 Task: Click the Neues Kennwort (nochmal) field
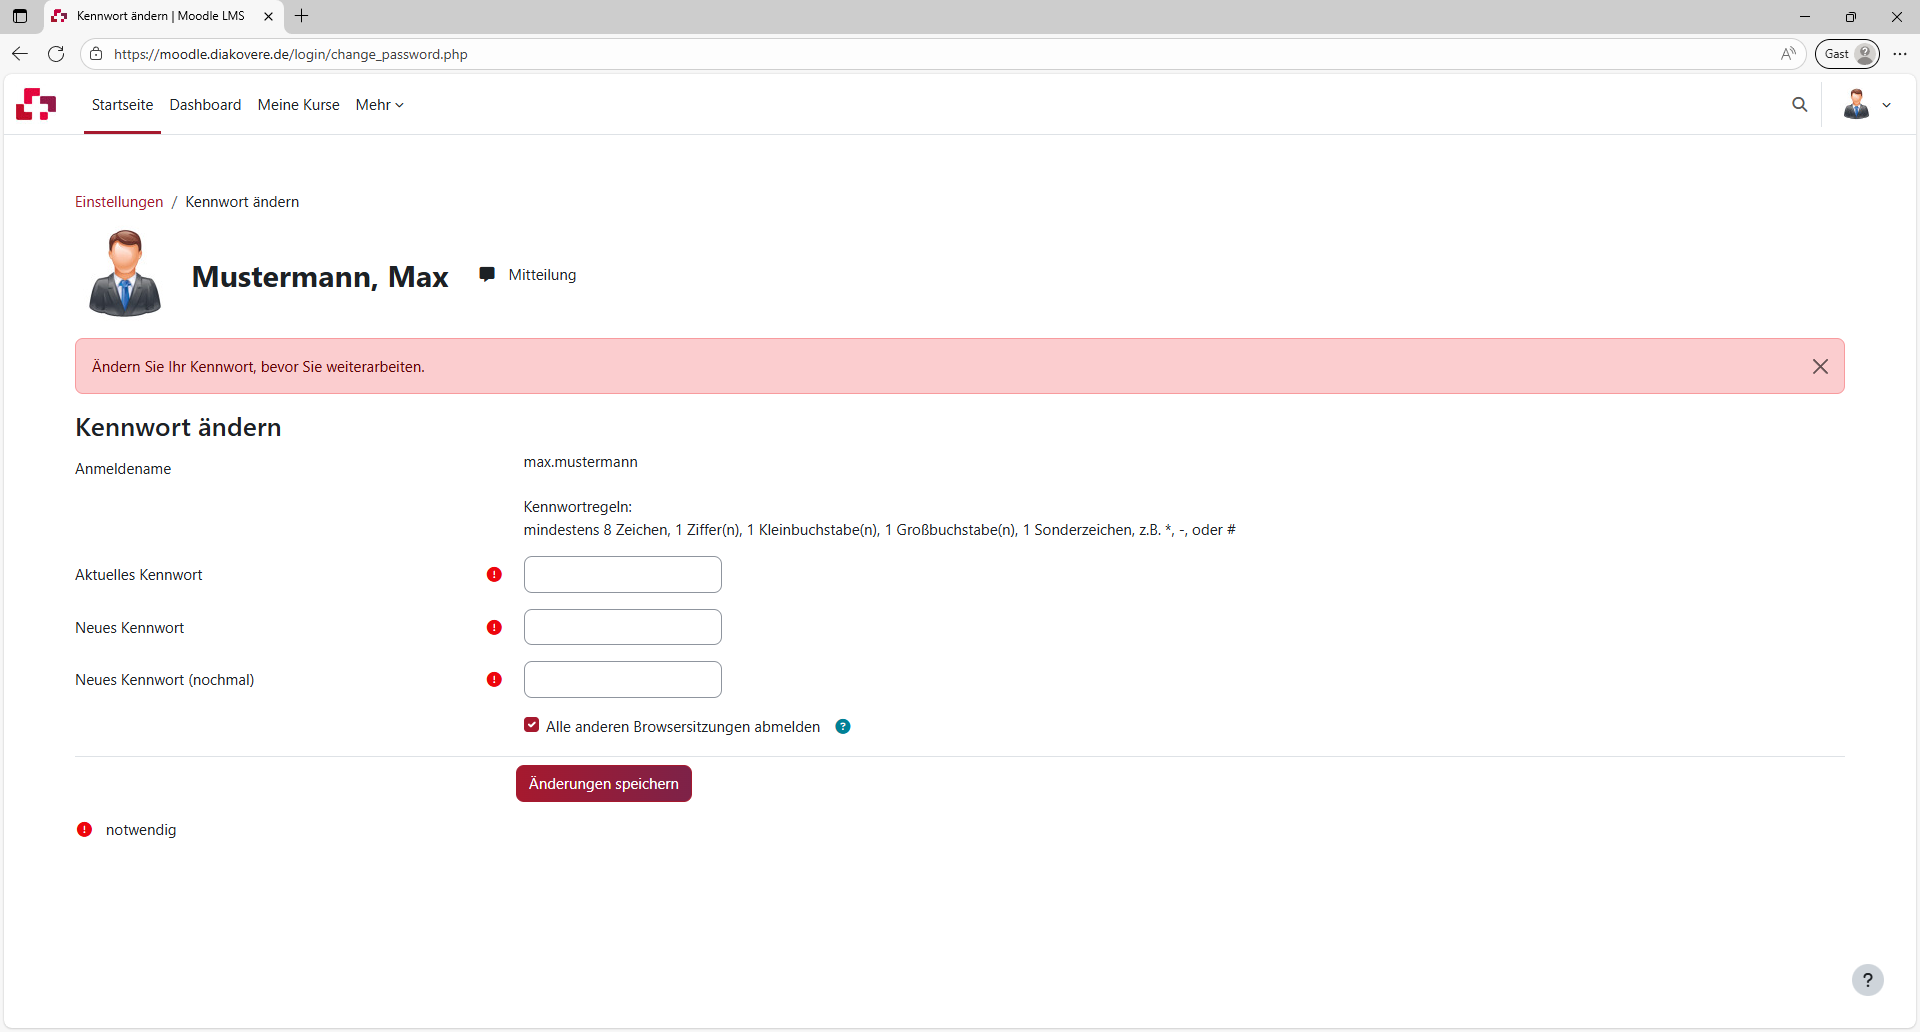[x=622, y=680]
